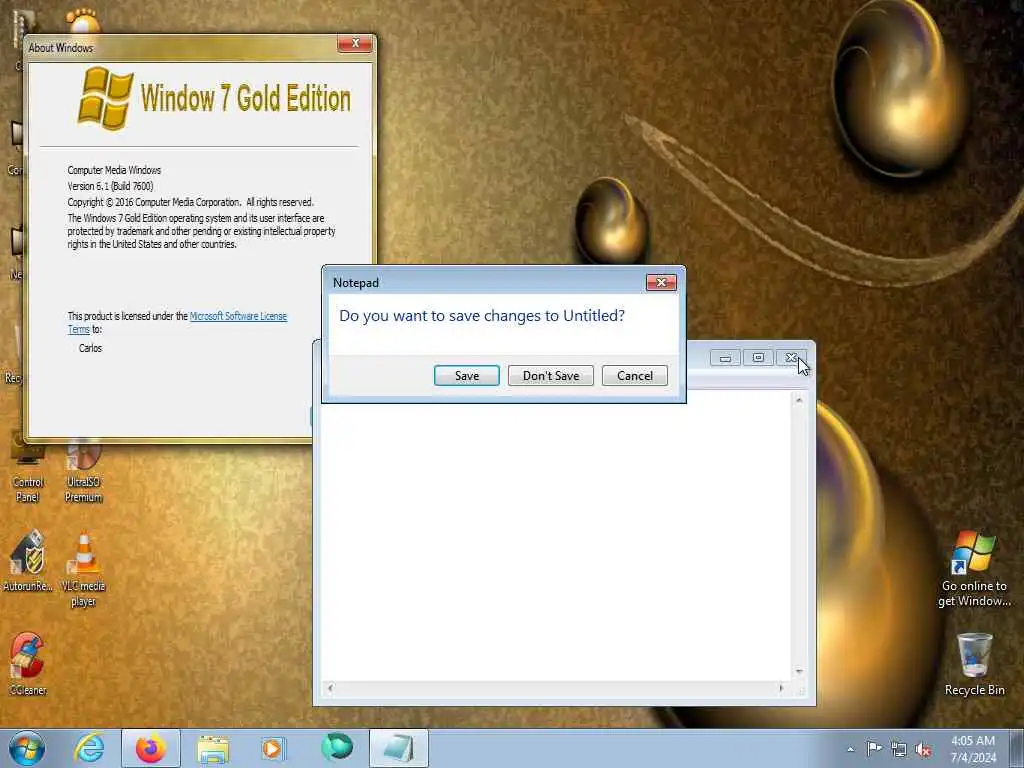Viewport: 1024px width, 768px height.
Task: Launch CCleaner desktop icon
Action: click(27, 664)
